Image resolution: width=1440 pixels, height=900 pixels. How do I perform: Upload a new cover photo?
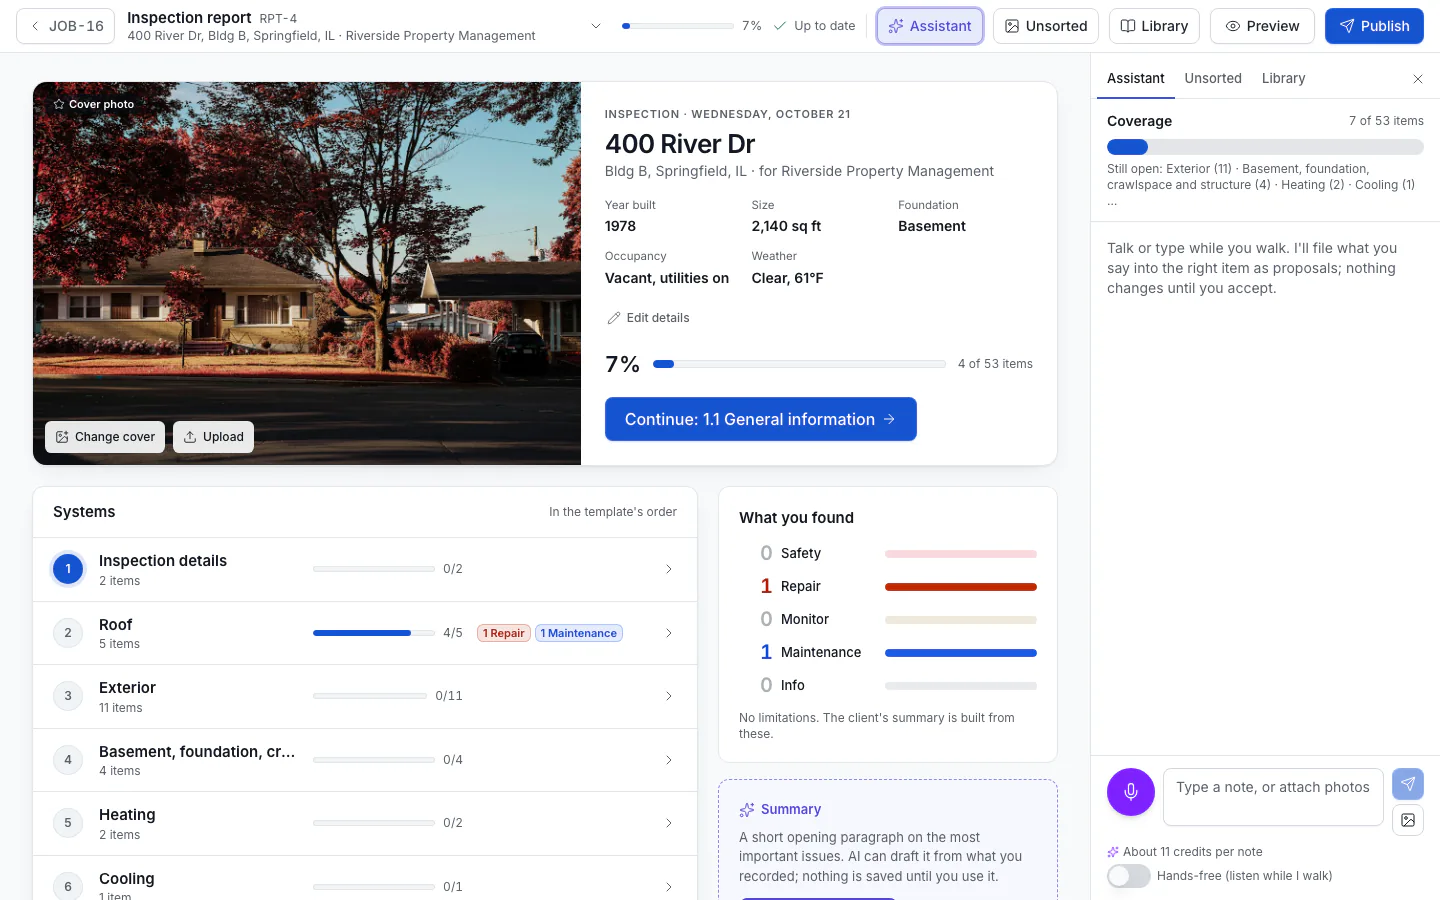tap(213, 437)
